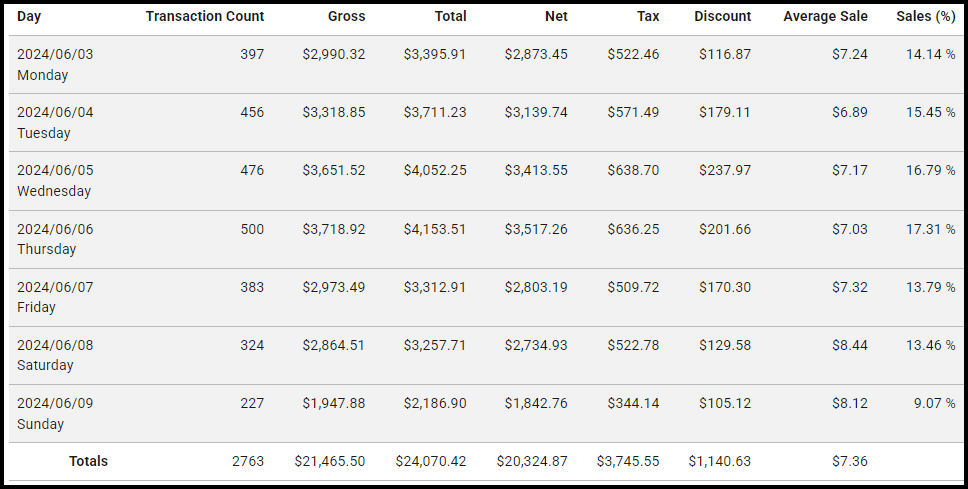Select the 2024/06/08 Saturday row

(x=55, y=355)
